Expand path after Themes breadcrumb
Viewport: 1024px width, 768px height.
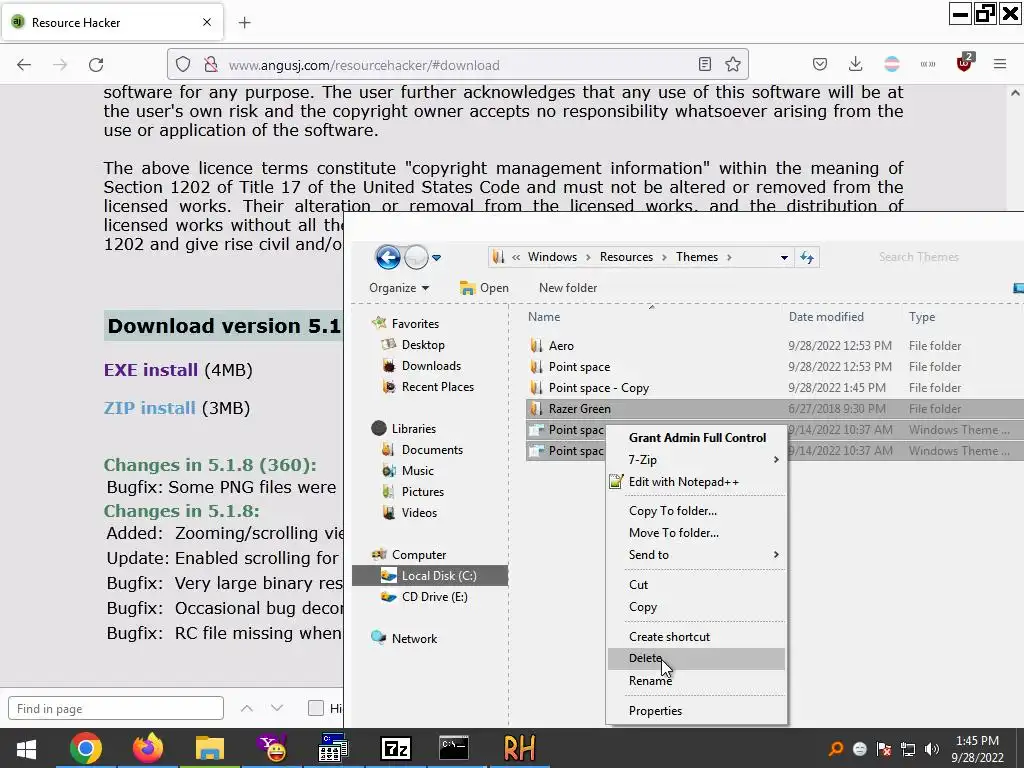729,257
